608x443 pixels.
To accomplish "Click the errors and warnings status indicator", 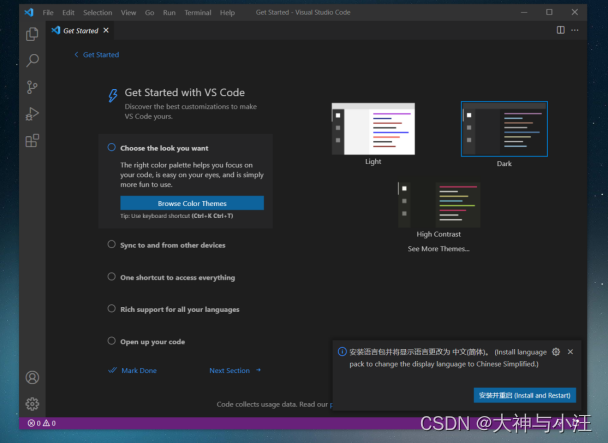I will click(x=41, y=423).
